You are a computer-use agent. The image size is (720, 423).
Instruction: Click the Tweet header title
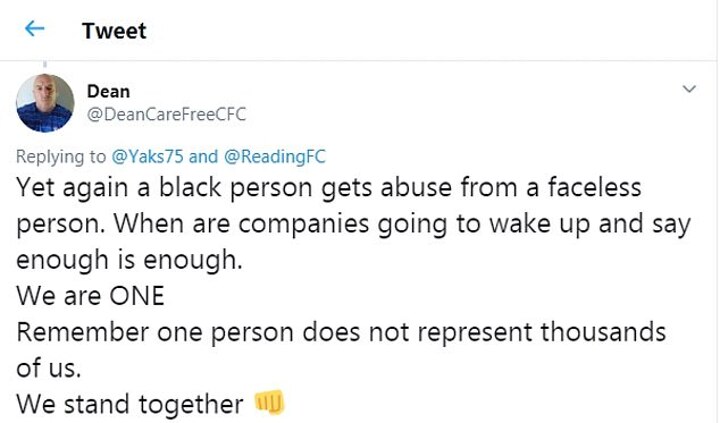114,31
